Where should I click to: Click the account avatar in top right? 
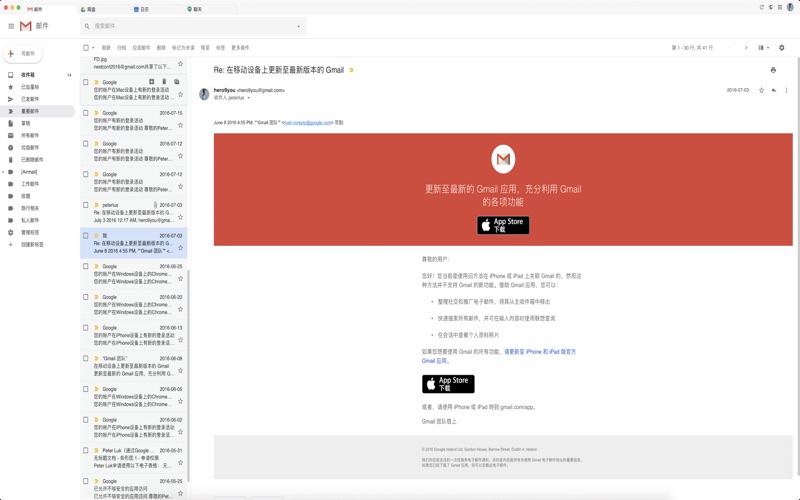coord(790,7)
